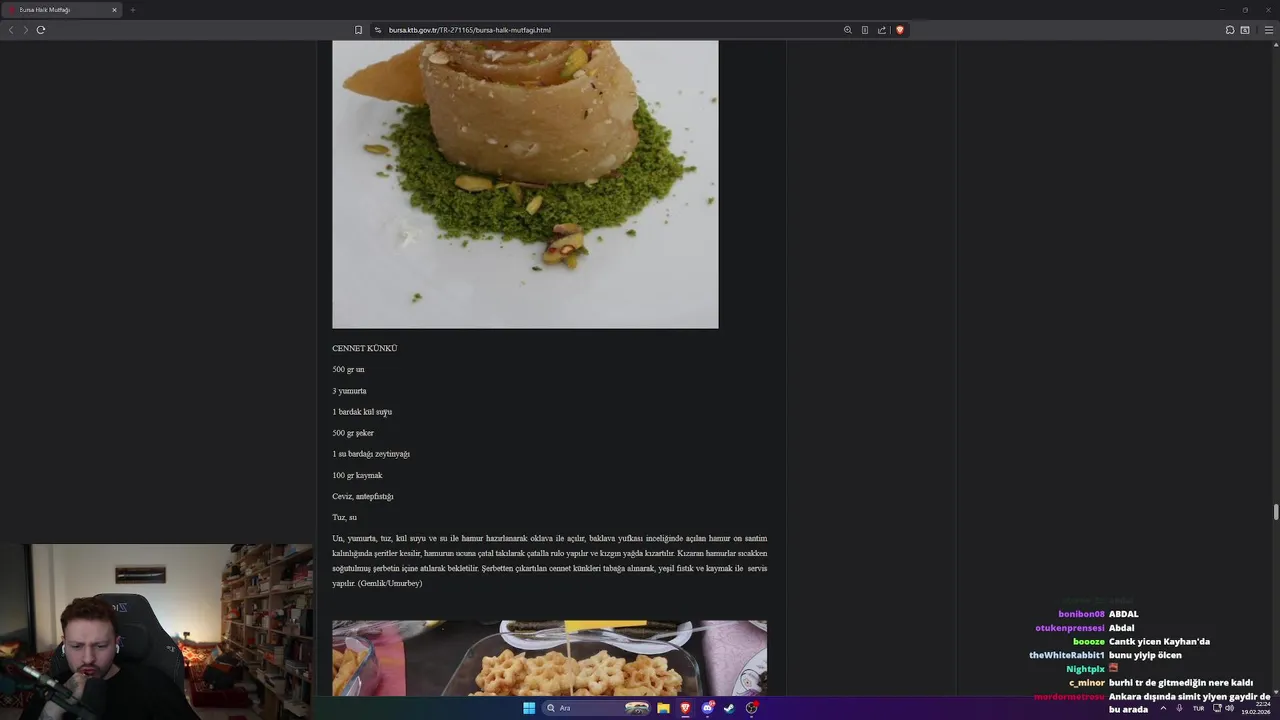Screen dimensions: 1280x720
Task: Show the browser sidebar panel icon
Action: 1245,30
